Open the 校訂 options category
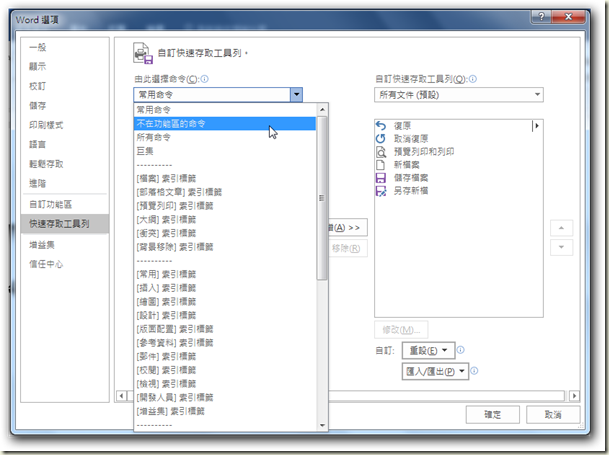Viewport: 609px width, 455px height. tap(65, 86)
